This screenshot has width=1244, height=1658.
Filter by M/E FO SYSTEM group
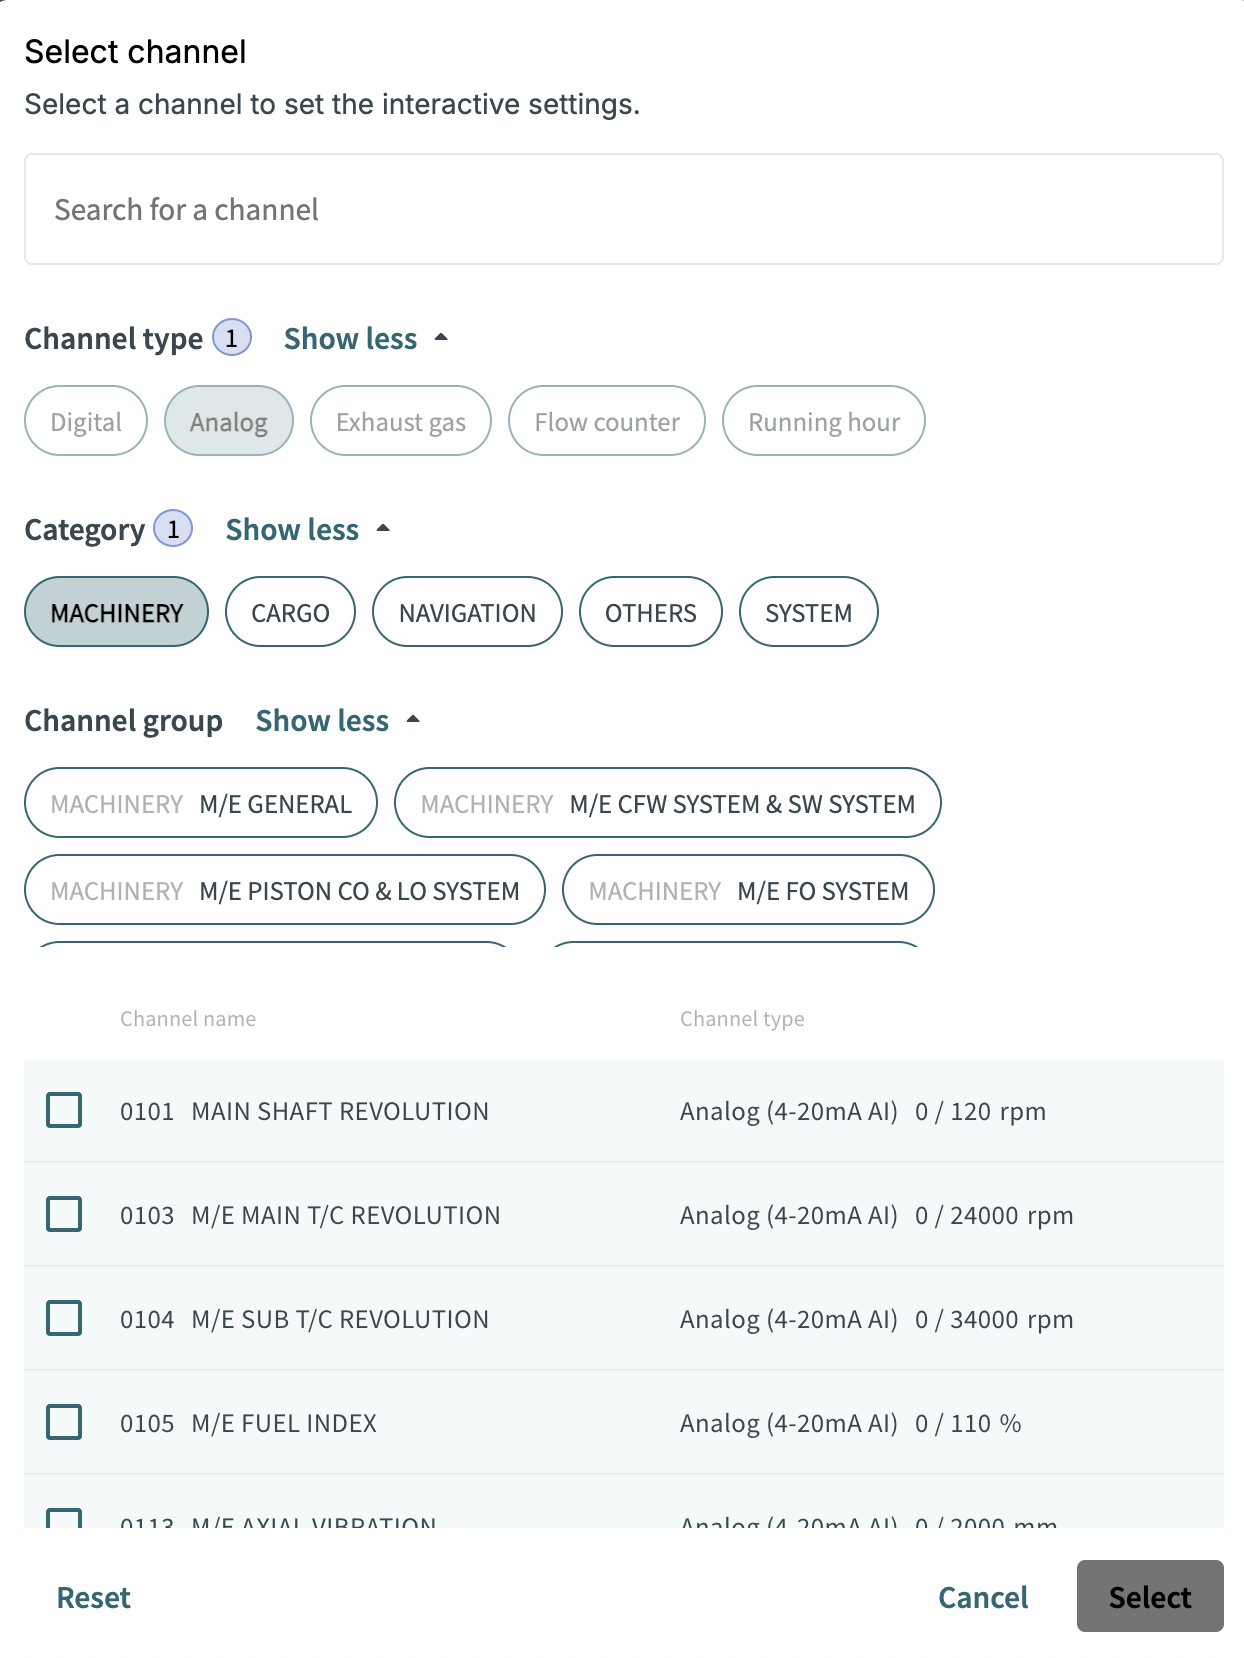(749, 890)
